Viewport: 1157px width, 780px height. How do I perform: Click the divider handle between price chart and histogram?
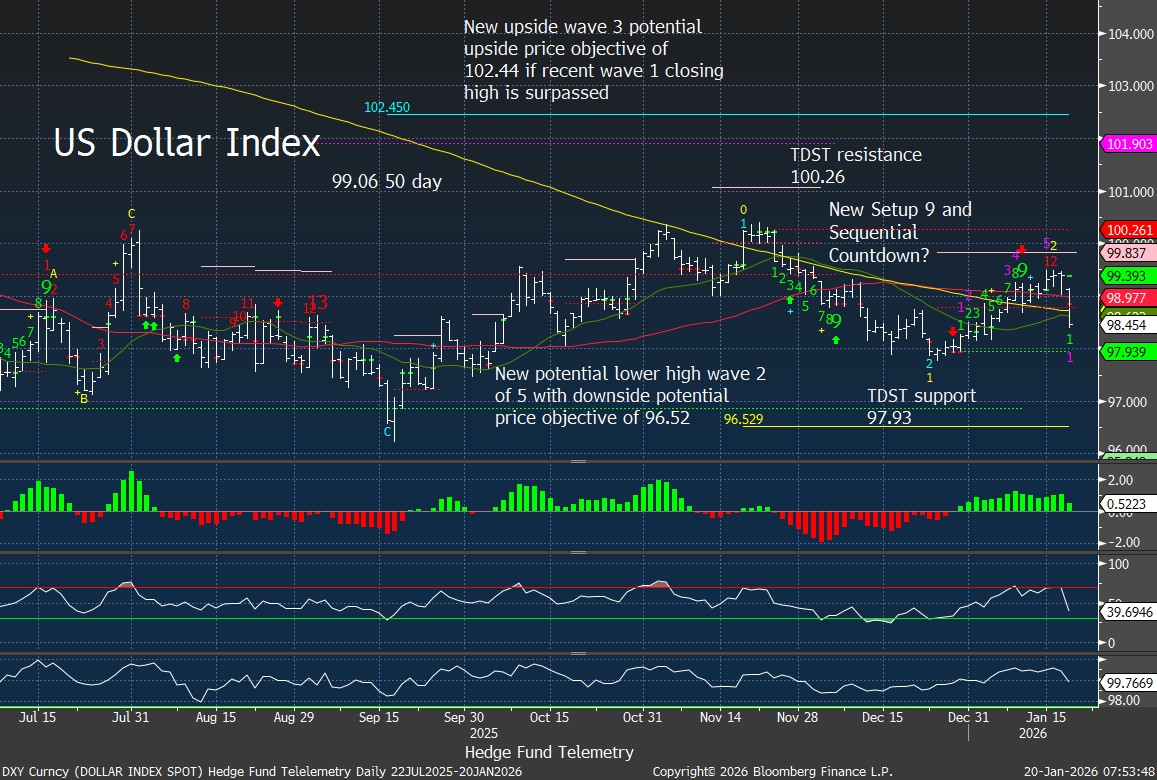[578, 462]
